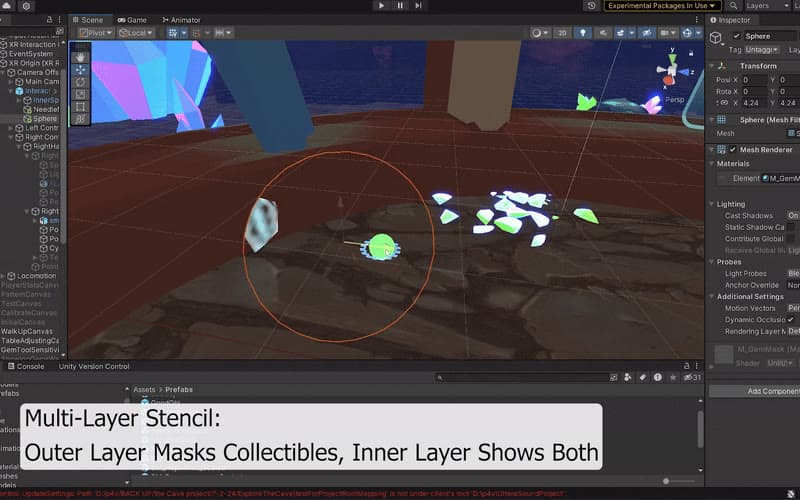Screen dimensions: 800x500
Task: Collapse the Lighting section
Action: click(712, 204)
